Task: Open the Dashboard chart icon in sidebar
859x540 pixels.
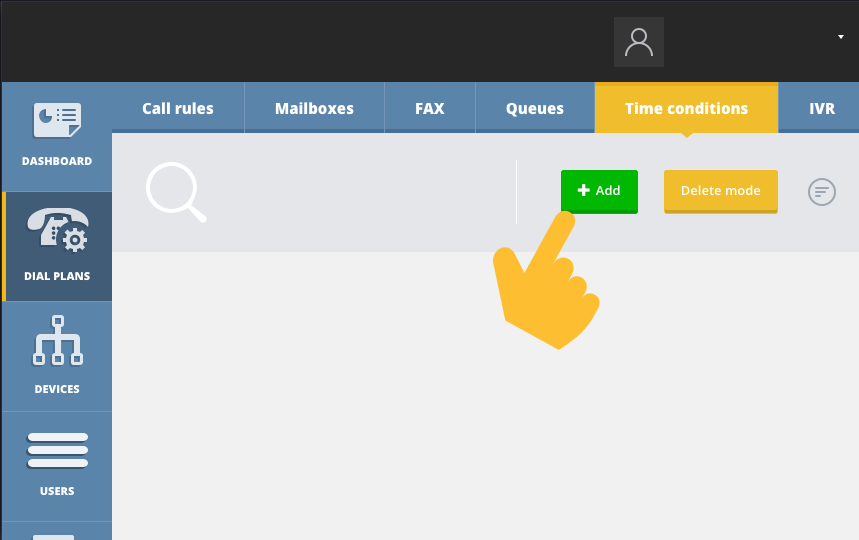Action: 57,122
